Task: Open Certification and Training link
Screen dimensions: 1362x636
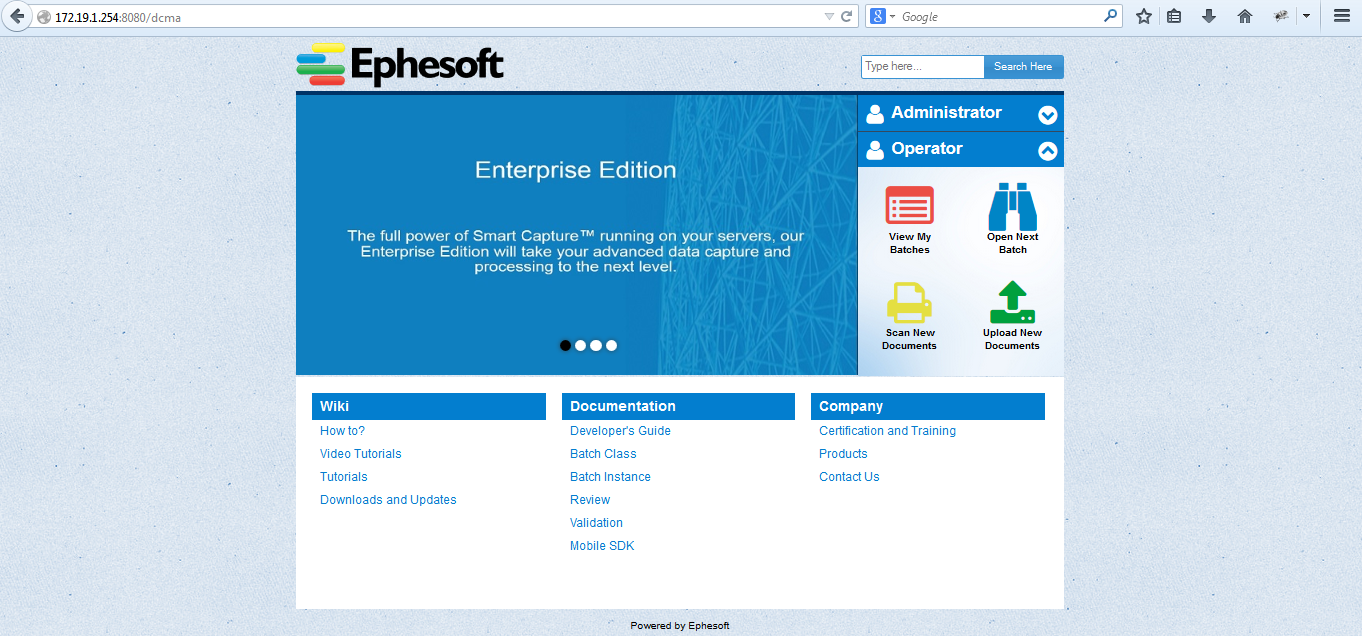Action: point(887,431)
